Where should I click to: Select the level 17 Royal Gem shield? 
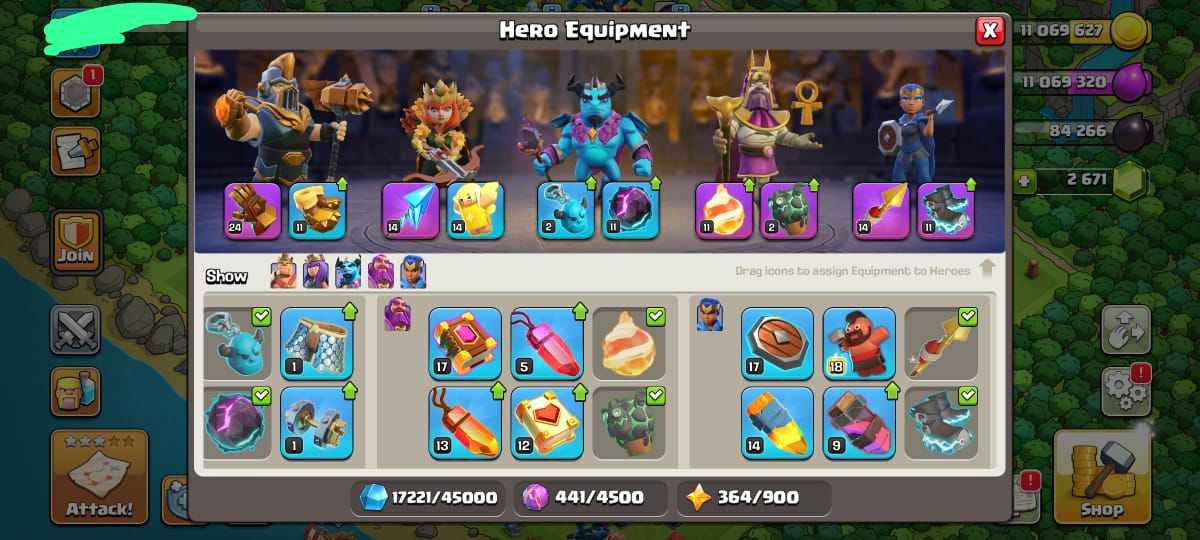tap(777, 342)
